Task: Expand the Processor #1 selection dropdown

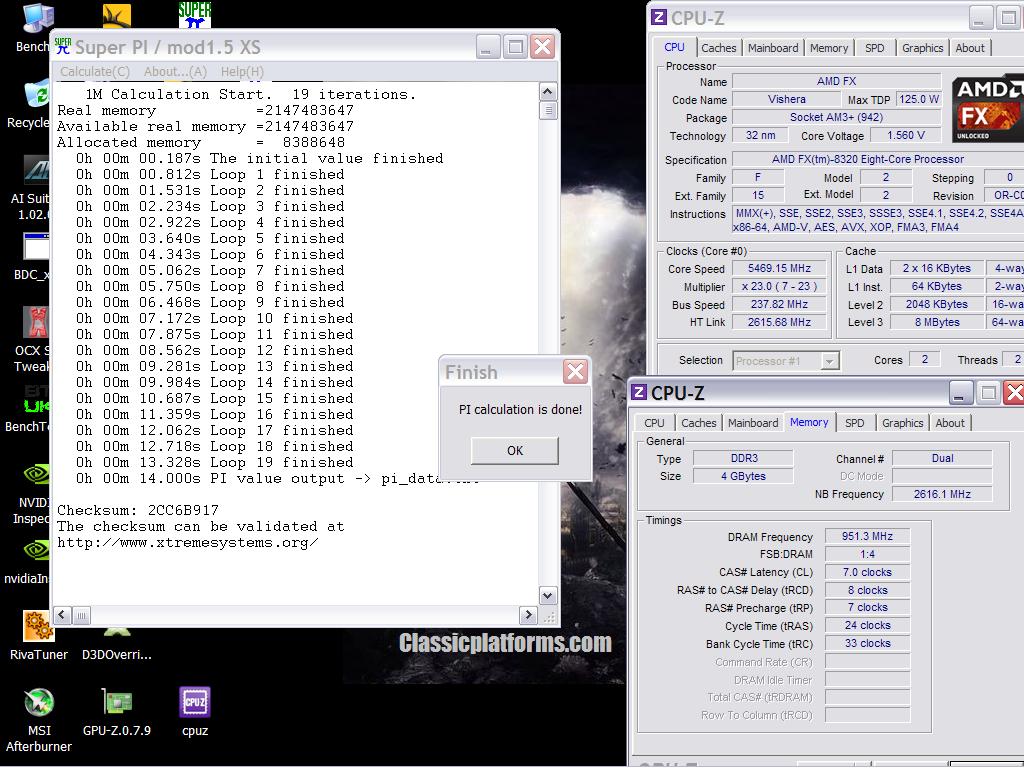Action: pyautogui.click(x=829, y=360)
